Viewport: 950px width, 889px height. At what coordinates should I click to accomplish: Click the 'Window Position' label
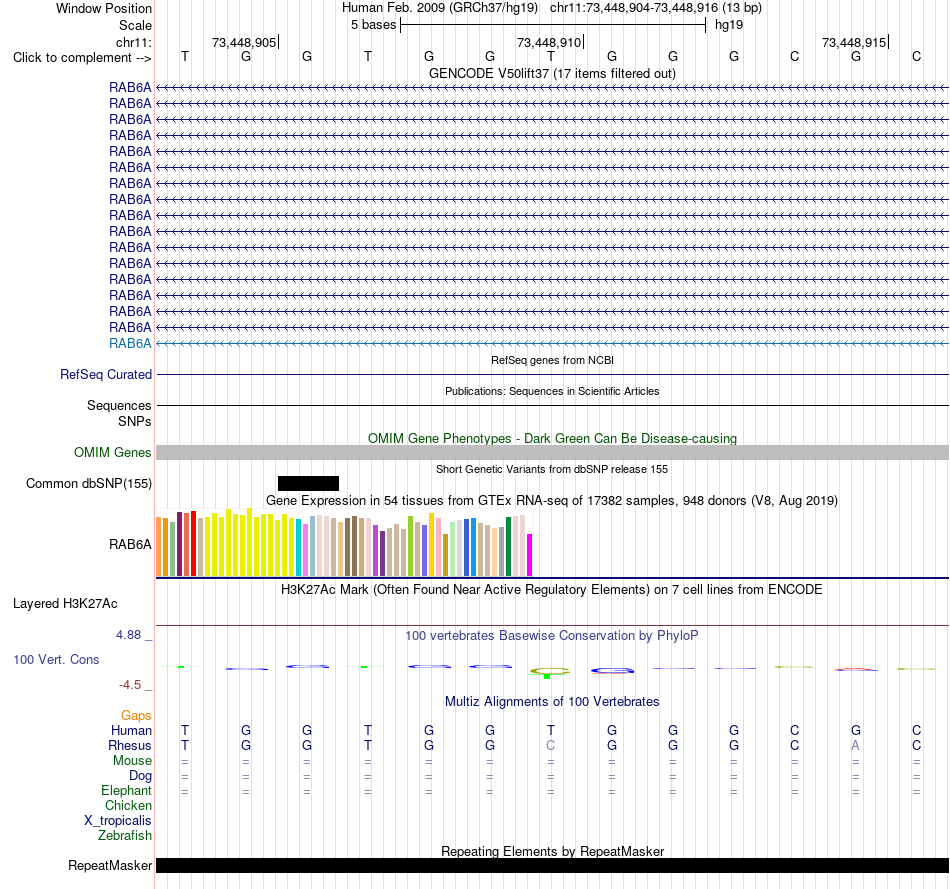104,8
